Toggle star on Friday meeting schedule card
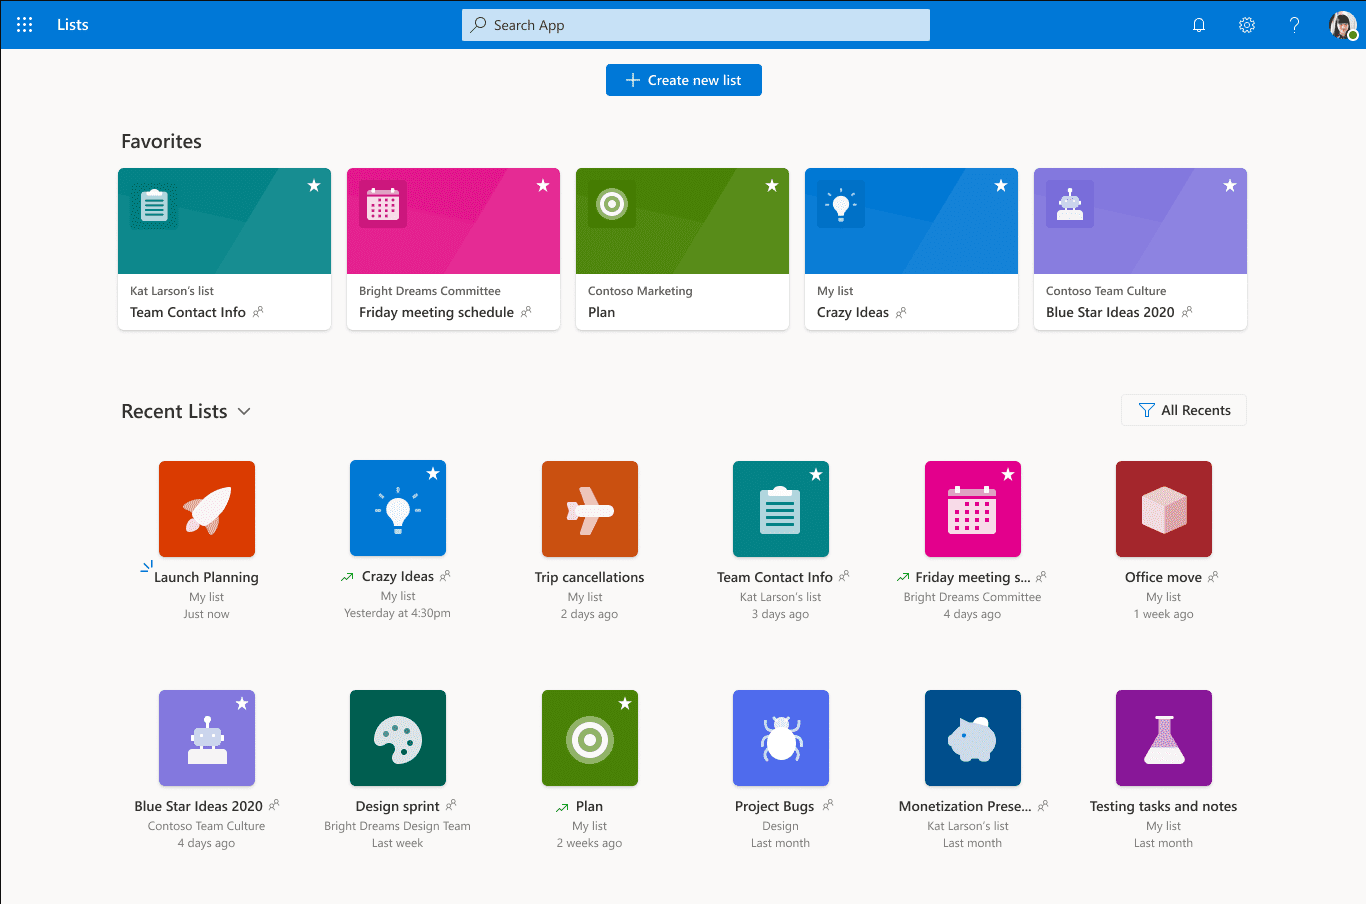 tap(543, 186)
